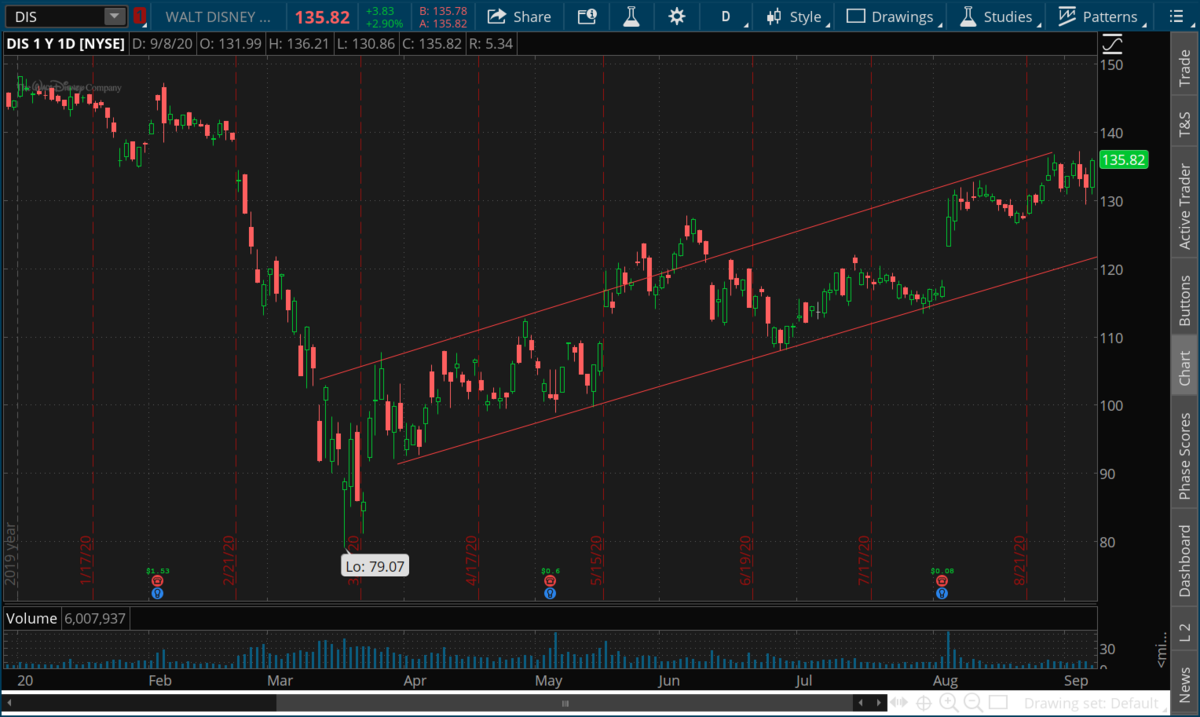The height and width of the screenshot is (717, 1200).
Task: Click the +2.90% percent change value
Action: 386,22
